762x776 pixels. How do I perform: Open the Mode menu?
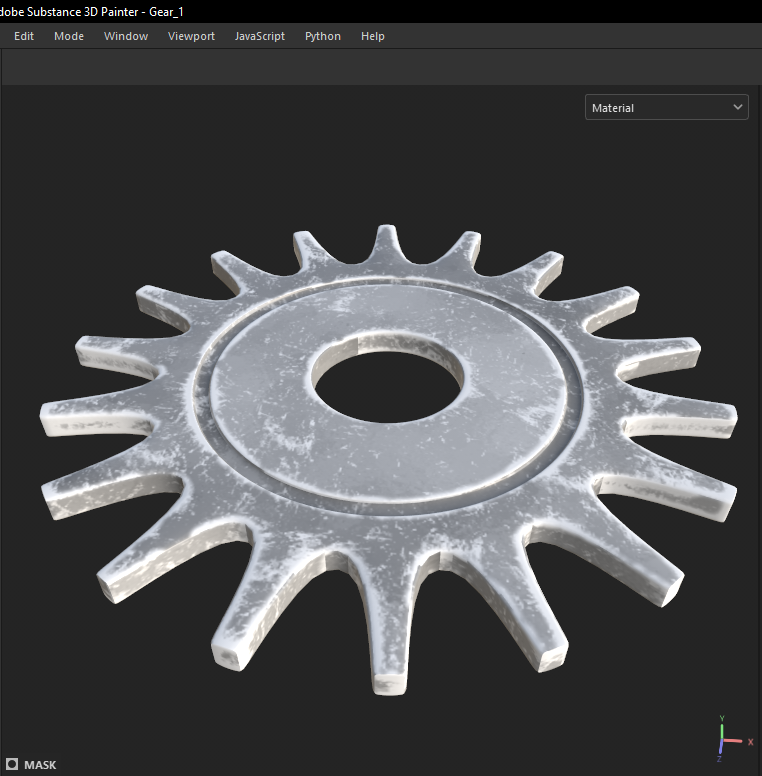click(x=69, y=36)
